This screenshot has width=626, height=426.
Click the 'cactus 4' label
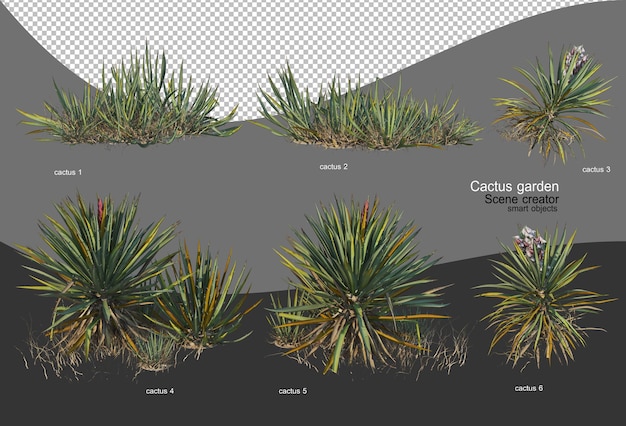click(x=160, y=391)
